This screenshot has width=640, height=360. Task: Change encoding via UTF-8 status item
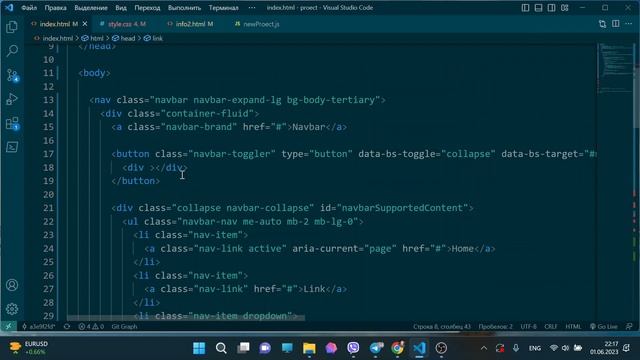529,327
